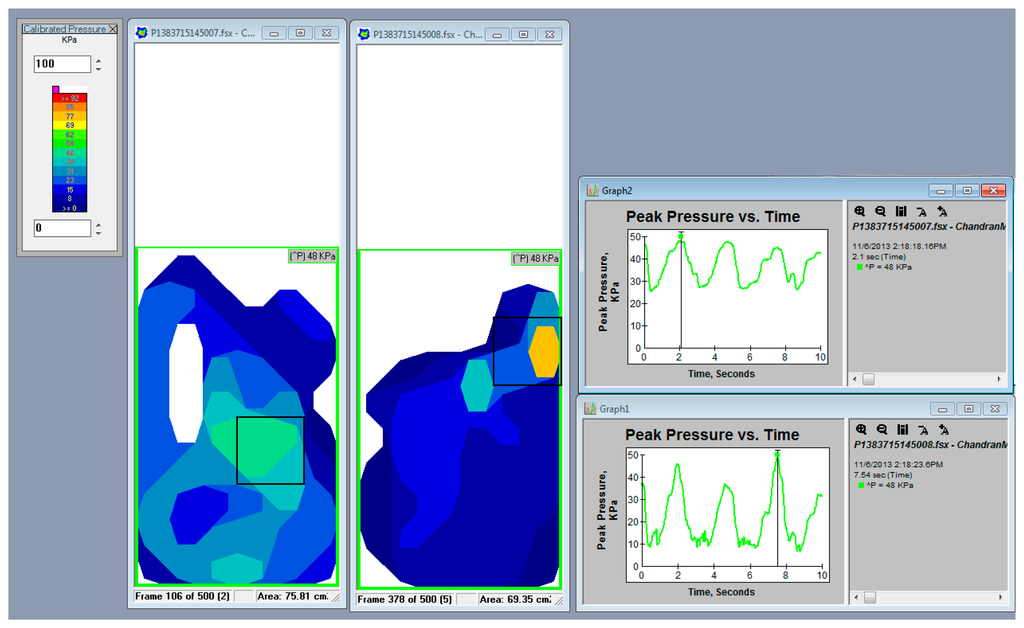Click the increase text size icon in Graph1
1024x628 pixels.
pos(941,430)
